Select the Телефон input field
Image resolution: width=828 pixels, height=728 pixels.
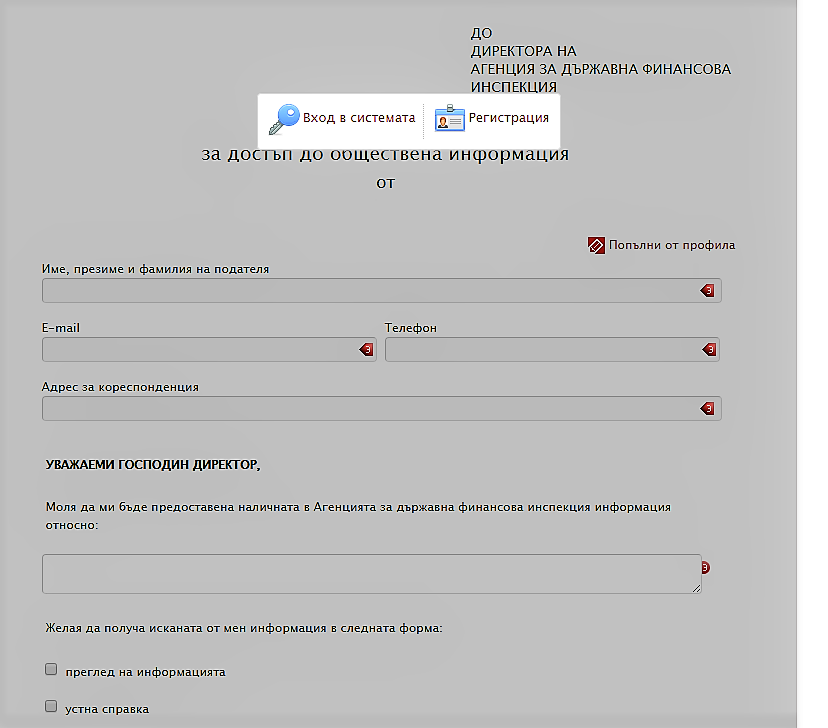540,349
